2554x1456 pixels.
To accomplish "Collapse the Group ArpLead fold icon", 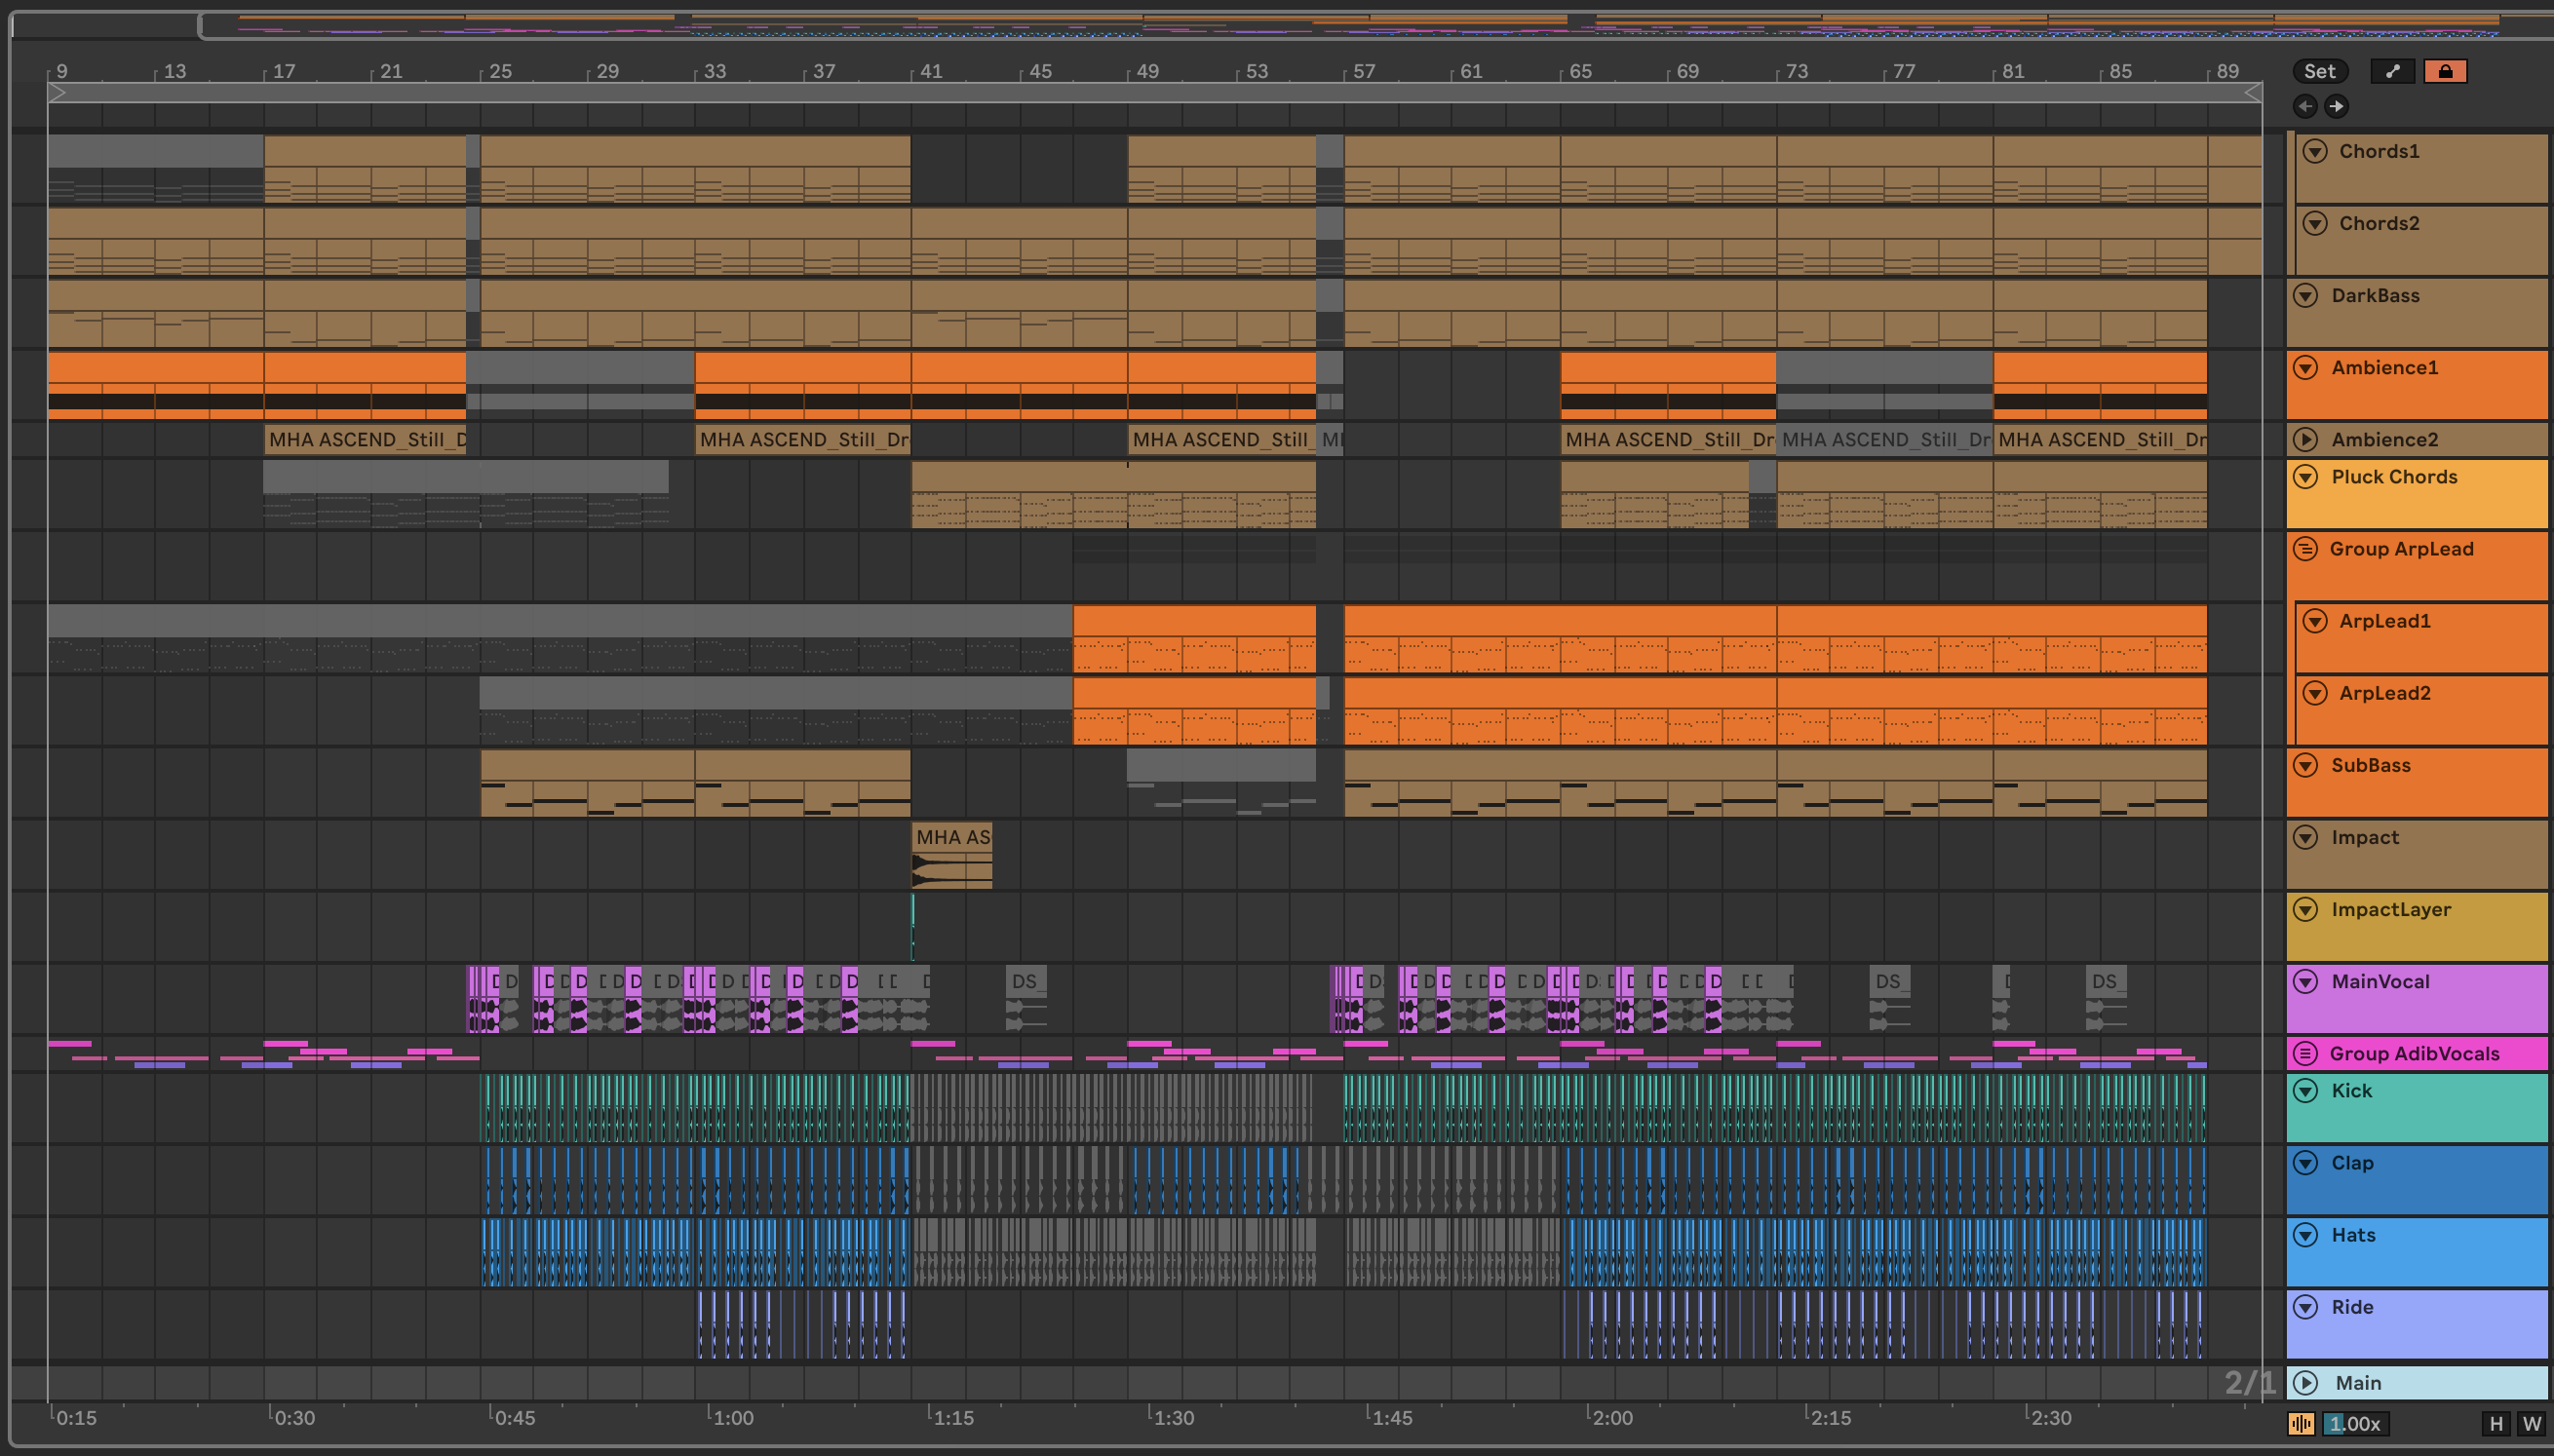I will (2305, 548).
